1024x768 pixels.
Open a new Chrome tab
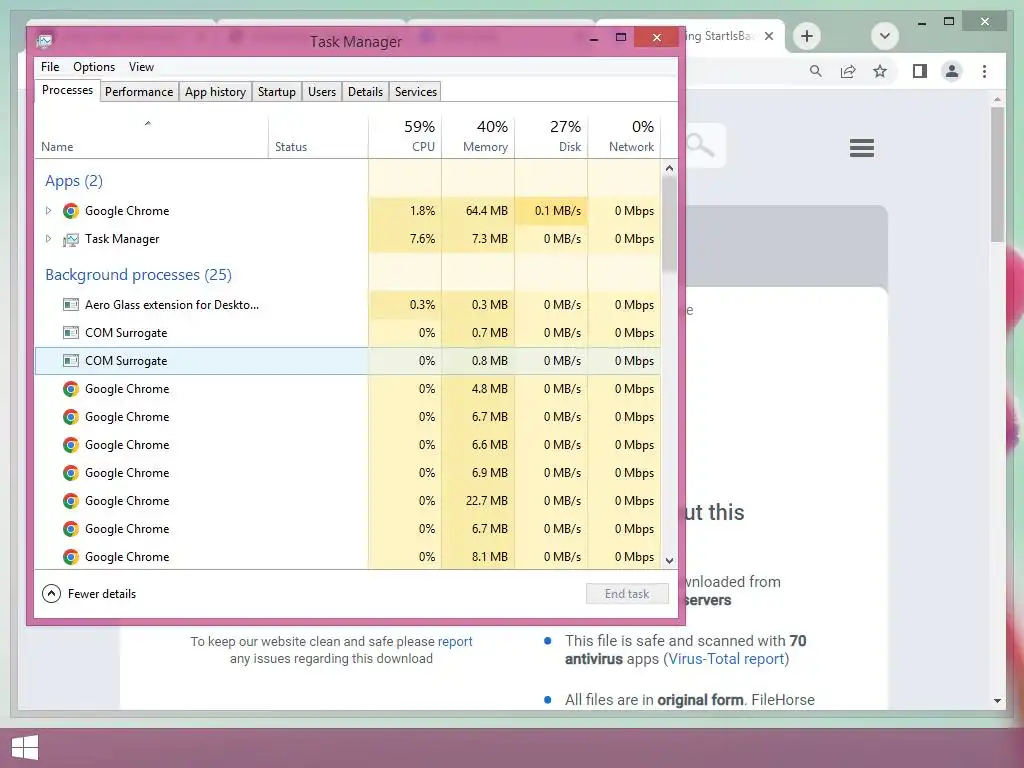click(x=807, y=36)
